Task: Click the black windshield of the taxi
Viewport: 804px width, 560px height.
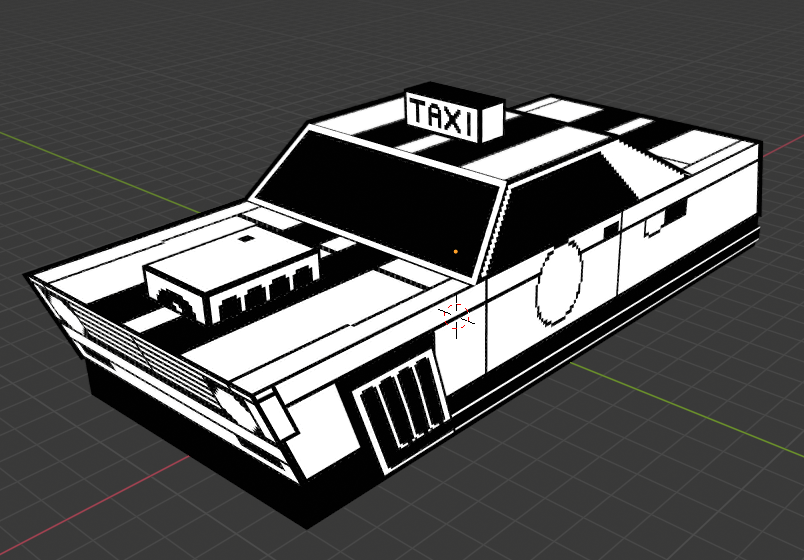Action: click(378, 203)
